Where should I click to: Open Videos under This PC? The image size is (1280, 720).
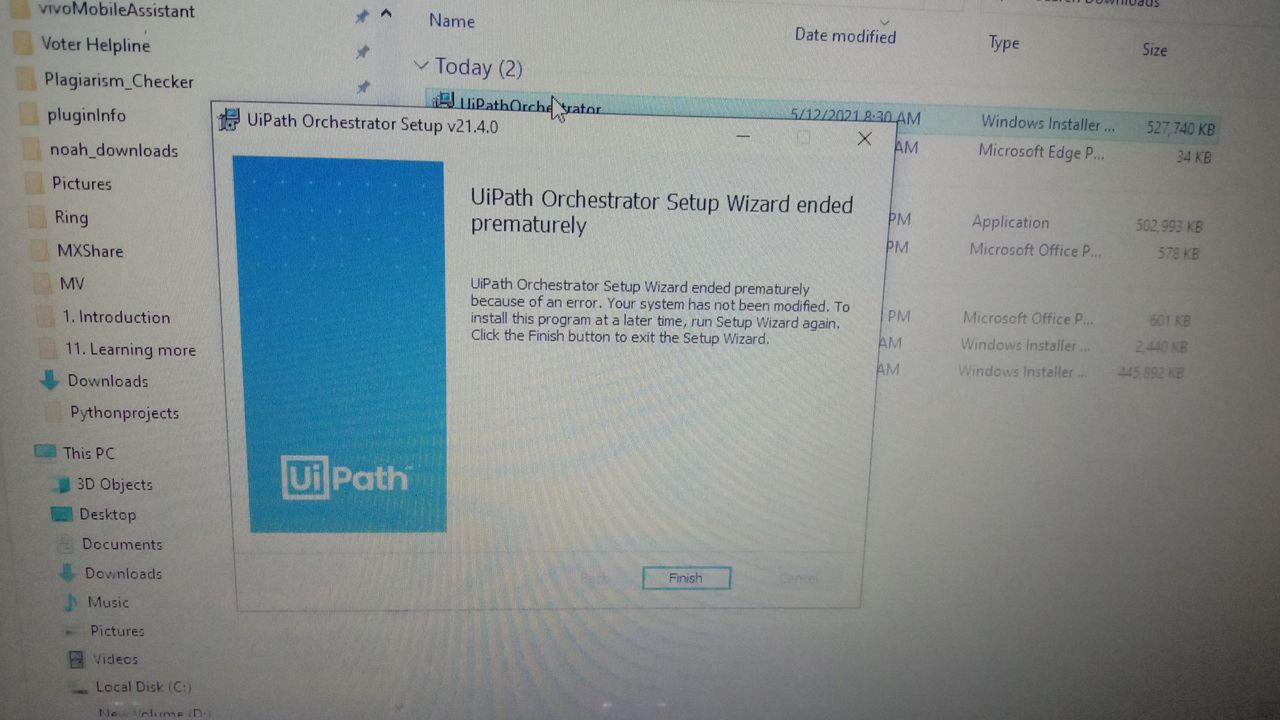[115, 659]
